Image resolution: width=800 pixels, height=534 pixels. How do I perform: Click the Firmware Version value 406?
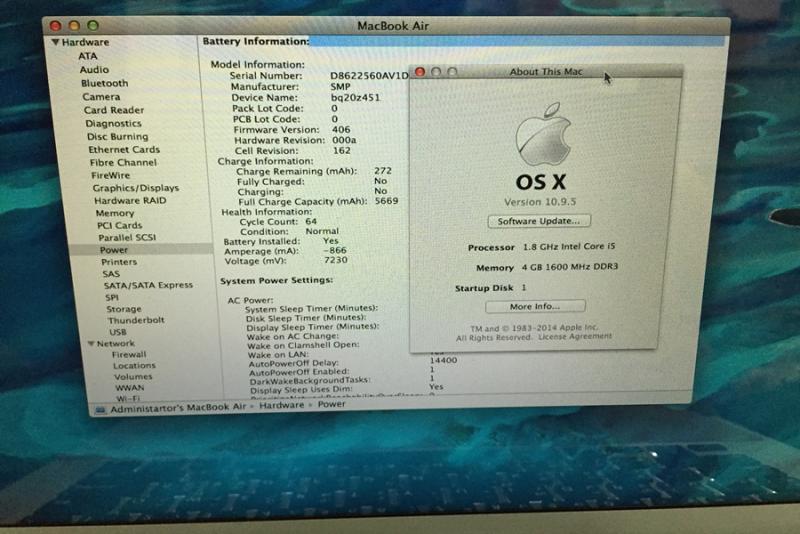point(341,130)
